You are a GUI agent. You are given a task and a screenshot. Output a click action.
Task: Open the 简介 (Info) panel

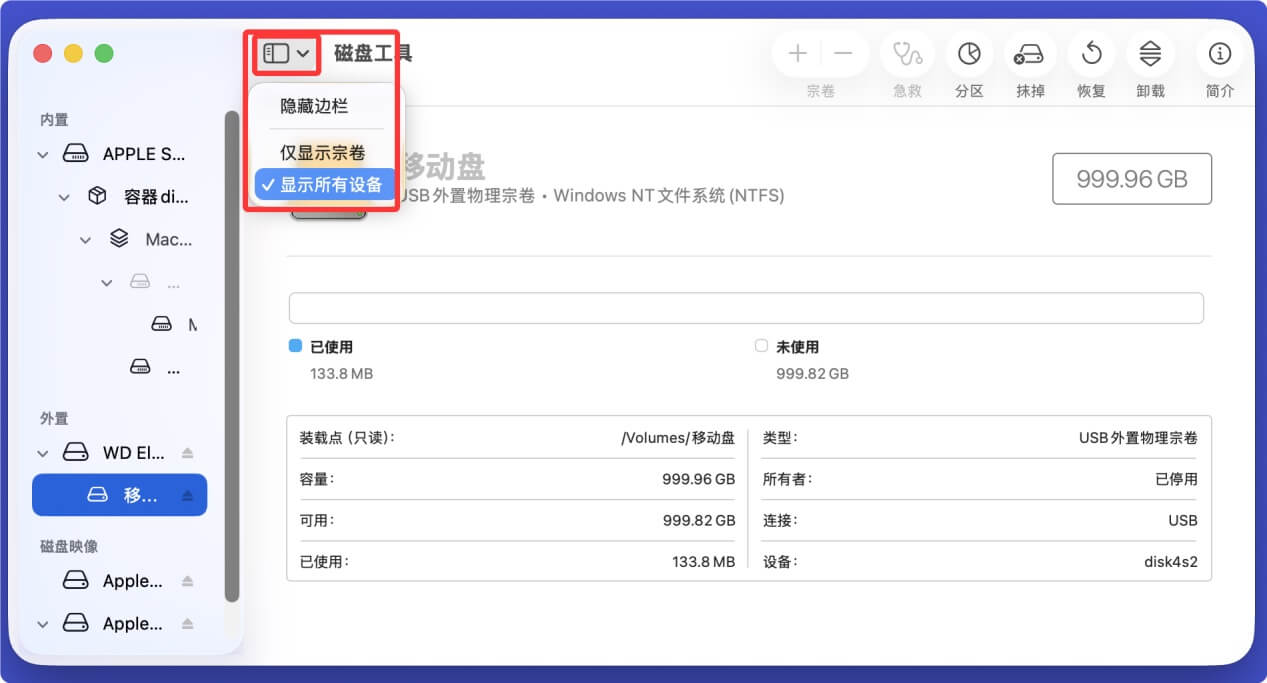click(1219, 54)
